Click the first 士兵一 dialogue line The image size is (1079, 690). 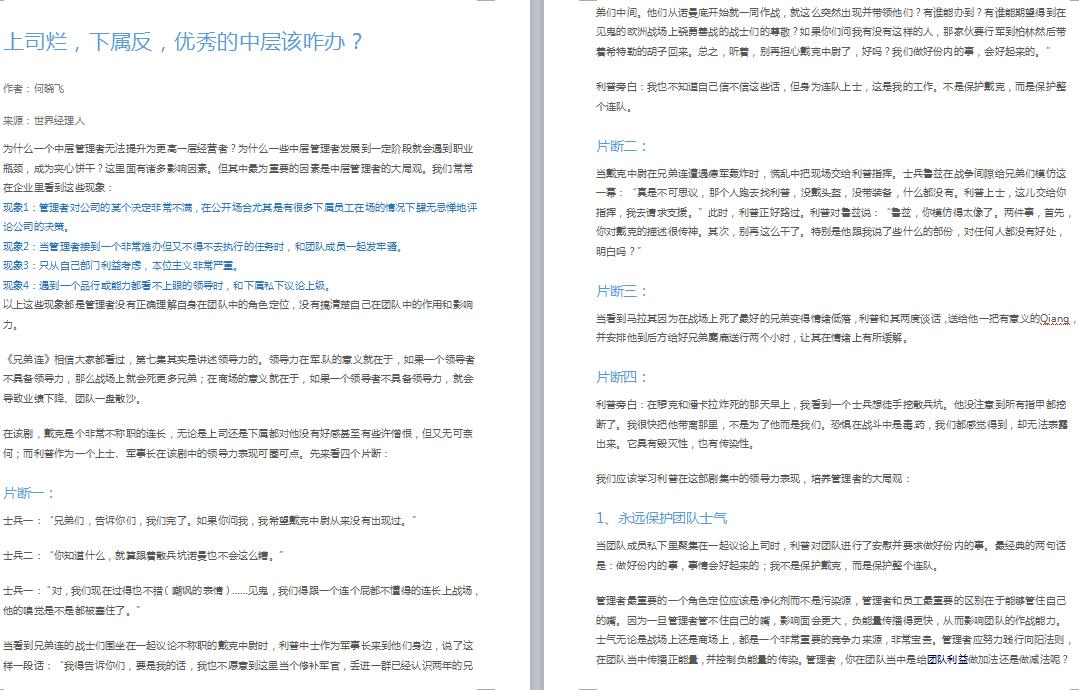(x=209, y=521)
